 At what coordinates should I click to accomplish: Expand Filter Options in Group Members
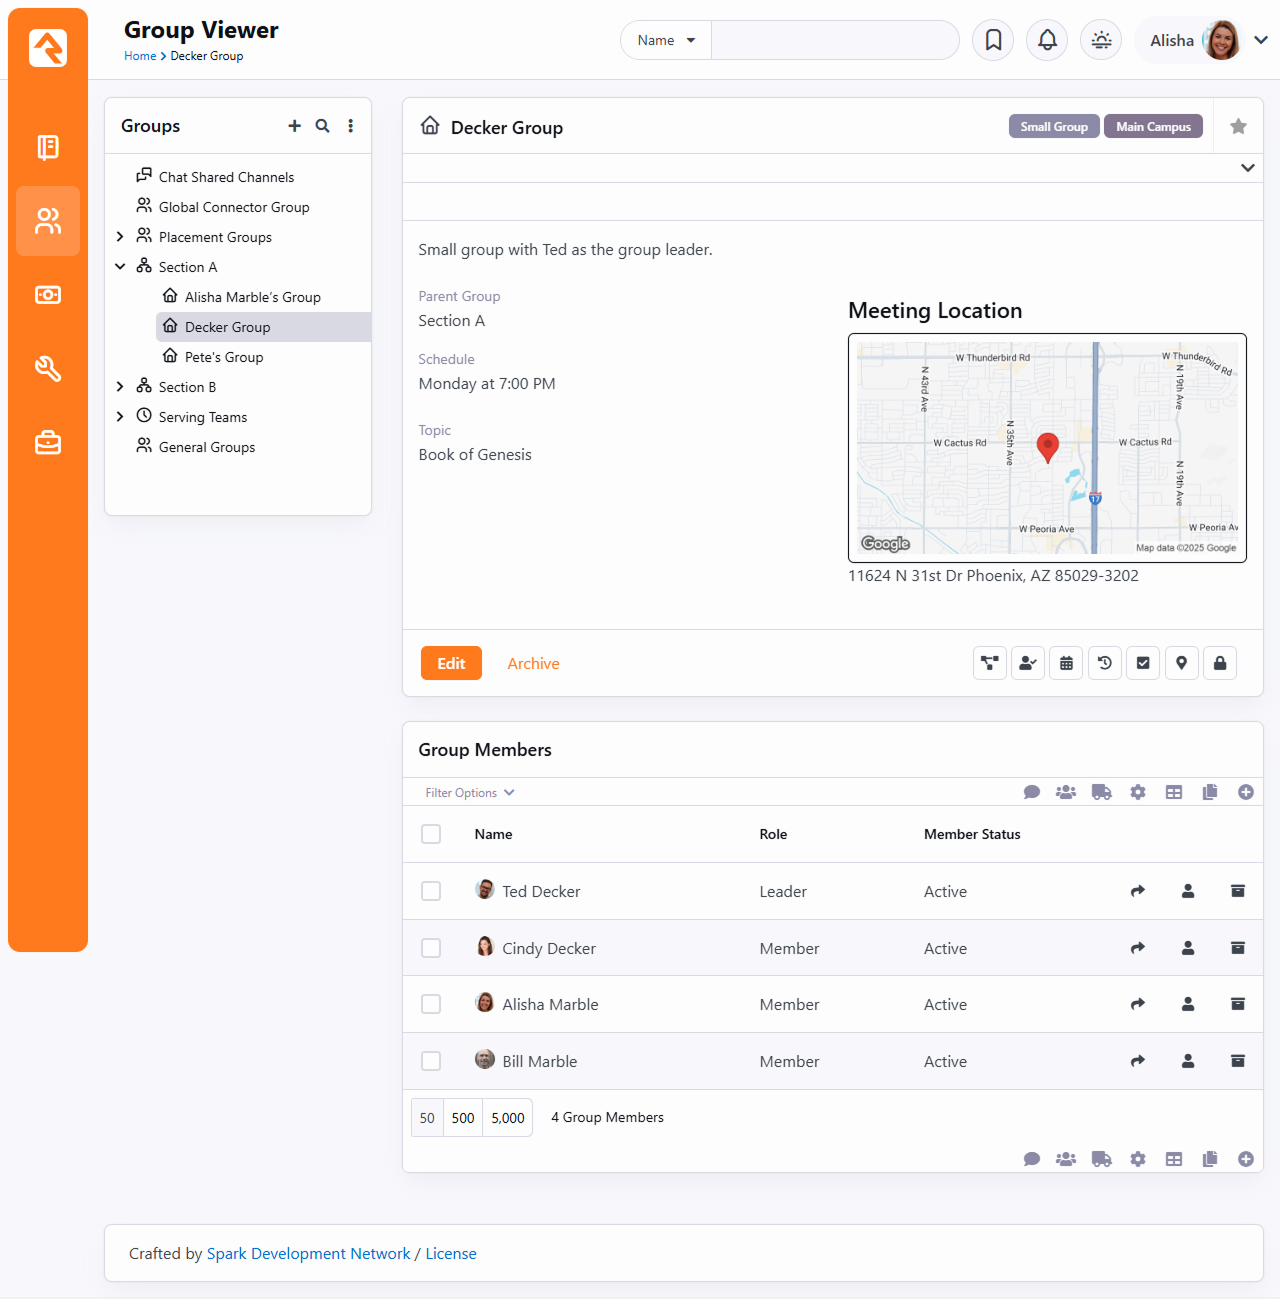tap(469, 793)
